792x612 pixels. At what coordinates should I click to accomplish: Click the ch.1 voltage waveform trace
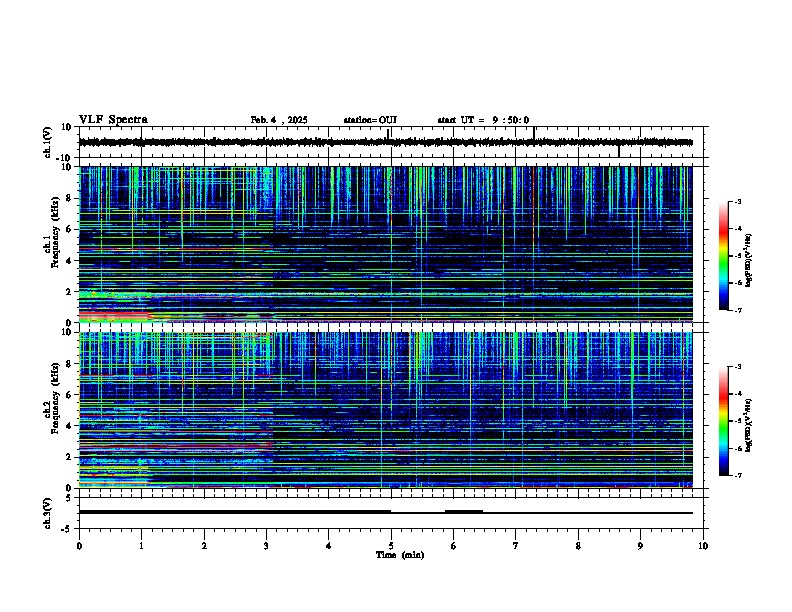click(386, 142)
